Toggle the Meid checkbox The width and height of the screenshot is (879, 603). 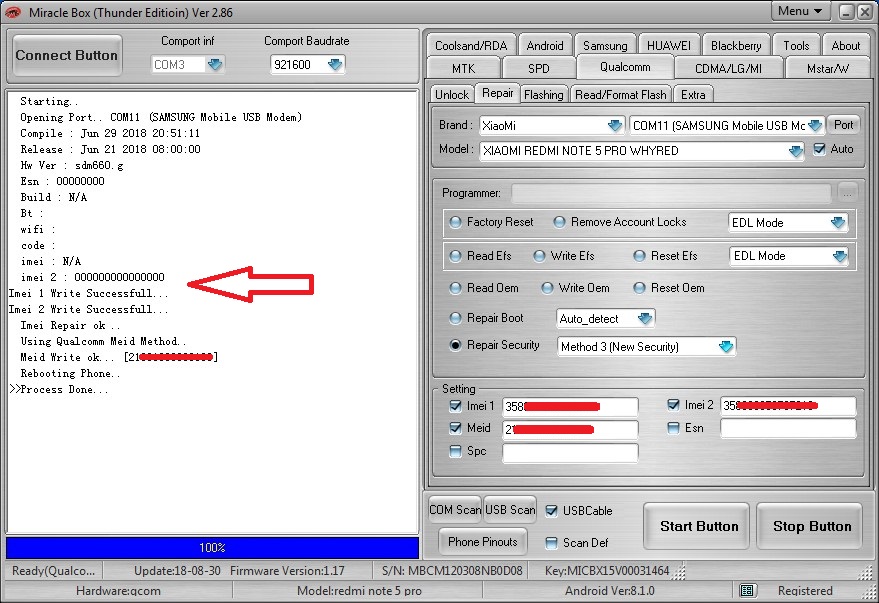pos(455,428)
